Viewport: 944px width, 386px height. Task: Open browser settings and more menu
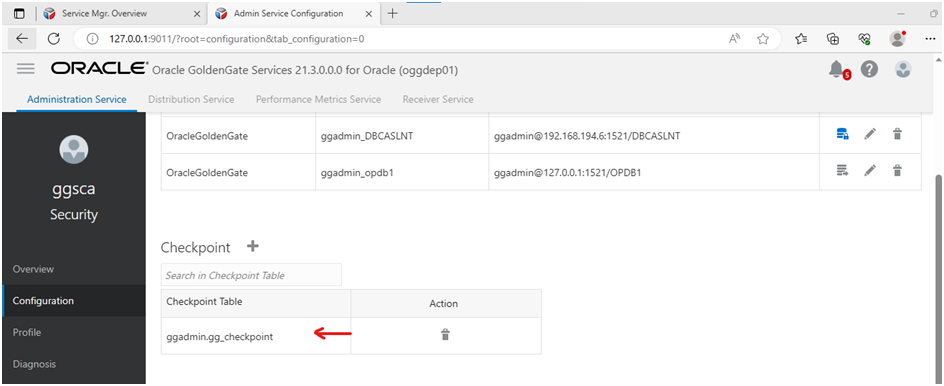[930, 39]
